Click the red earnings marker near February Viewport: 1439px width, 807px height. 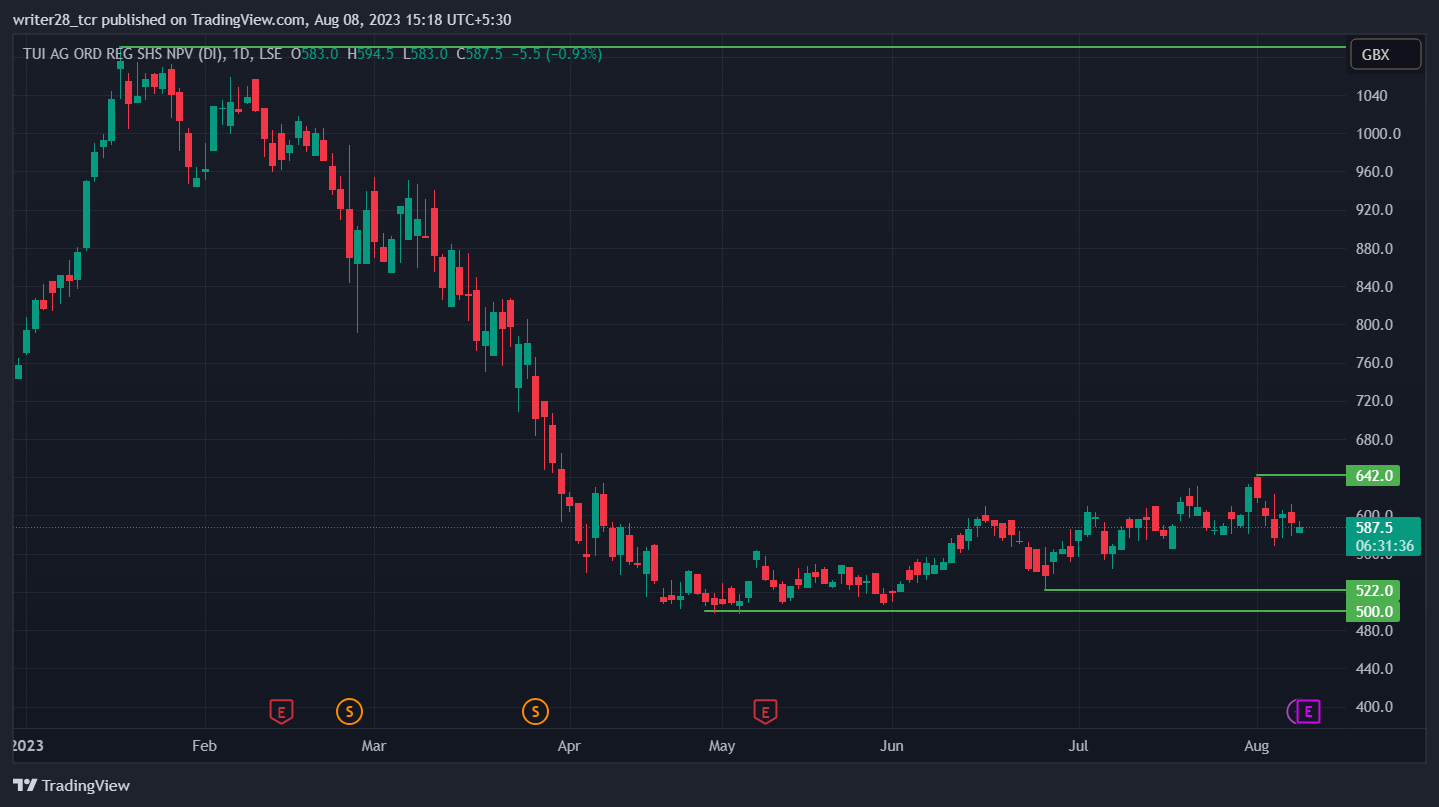[281, 712]
